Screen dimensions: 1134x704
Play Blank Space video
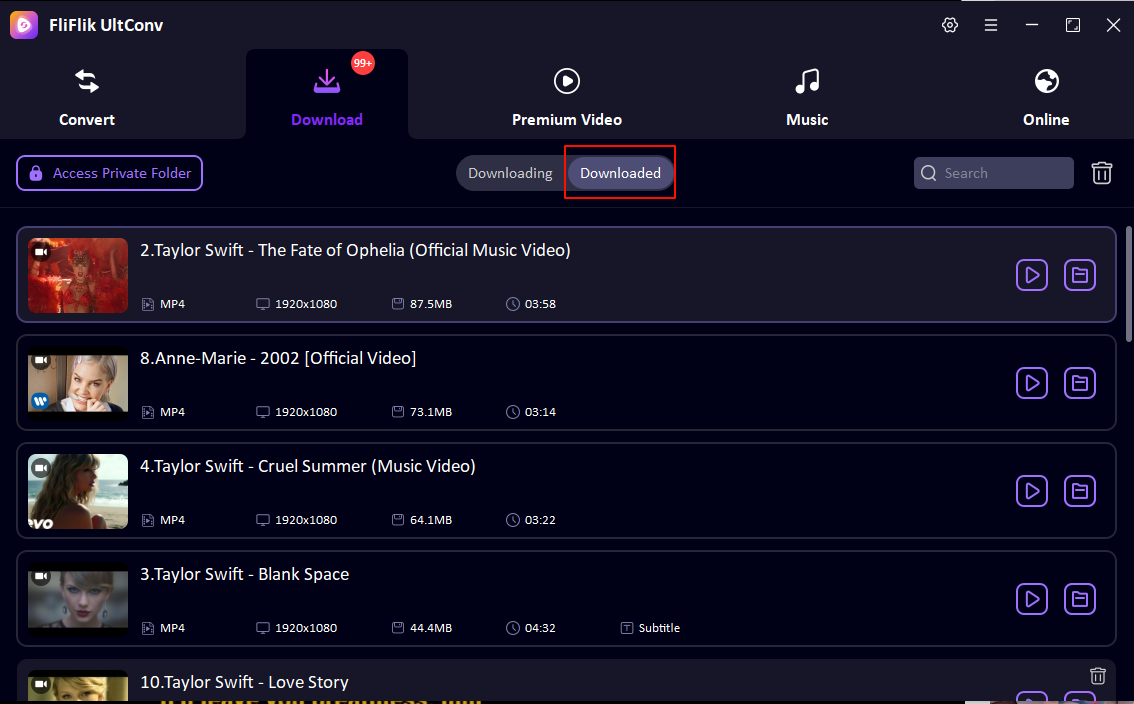1032,598
